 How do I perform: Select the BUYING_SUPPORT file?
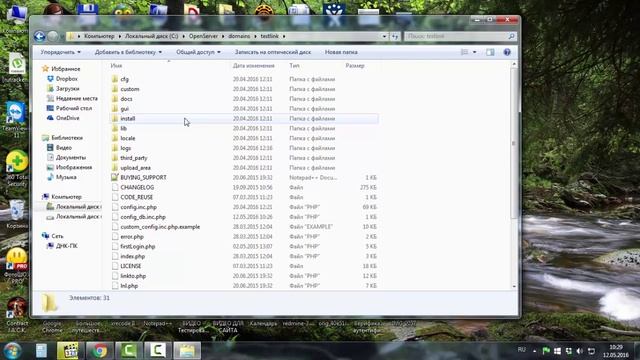tap(143, 178)
